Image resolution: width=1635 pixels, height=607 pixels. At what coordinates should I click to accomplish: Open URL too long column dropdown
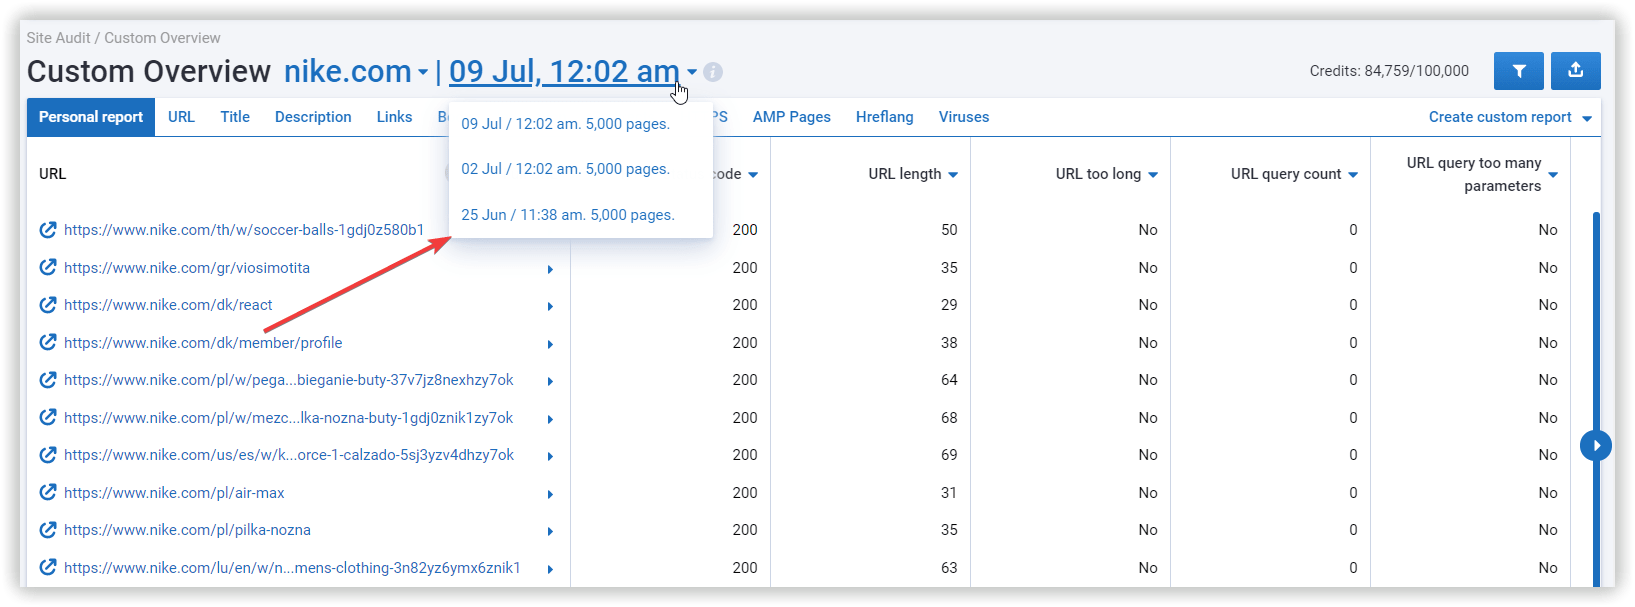[x=1153, y=175]
